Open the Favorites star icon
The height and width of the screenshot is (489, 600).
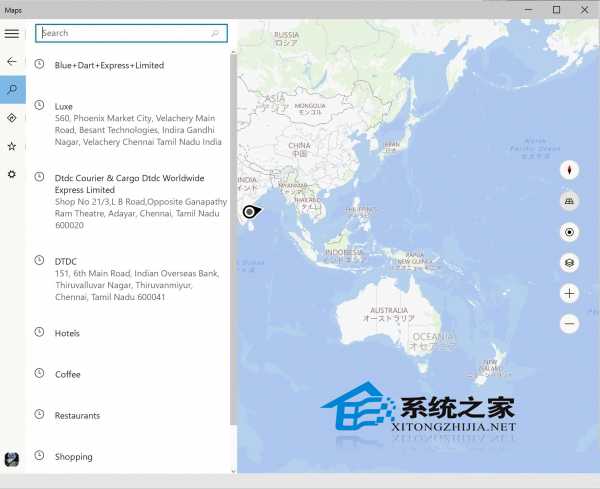tap(12, 146)
